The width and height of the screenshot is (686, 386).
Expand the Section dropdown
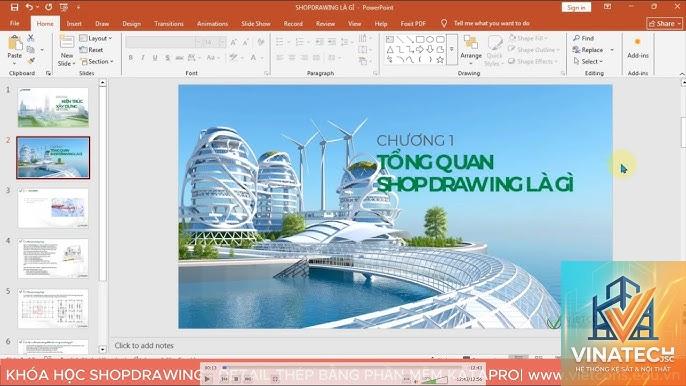point(97,62)
